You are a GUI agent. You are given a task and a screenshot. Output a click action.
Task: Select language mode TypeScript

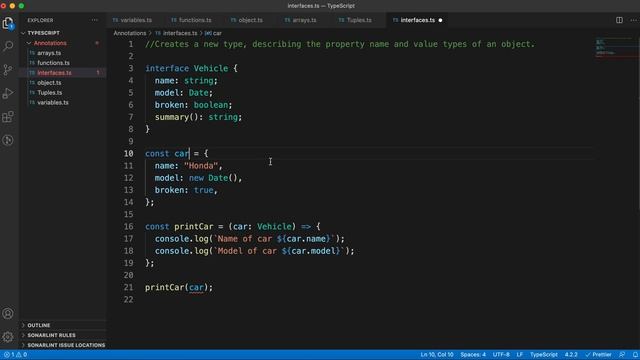tap(544, 355)
